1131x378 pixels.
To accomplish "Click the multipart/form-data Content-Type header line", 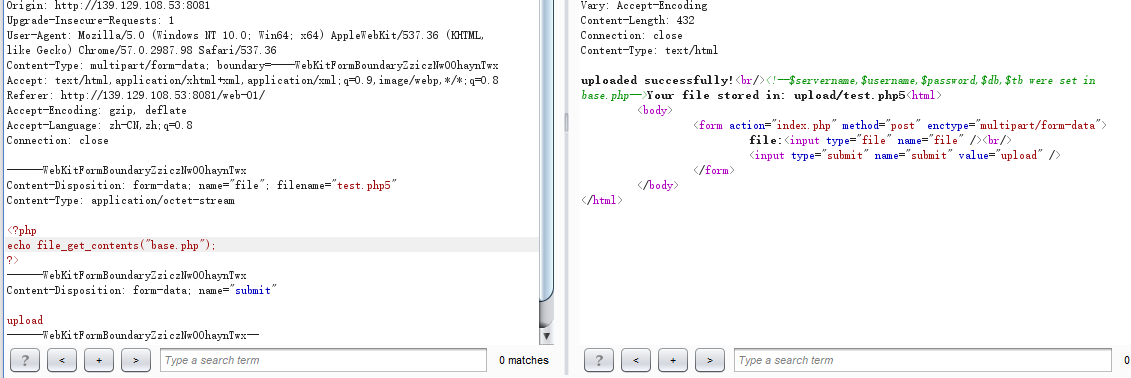I will [252, 66].
